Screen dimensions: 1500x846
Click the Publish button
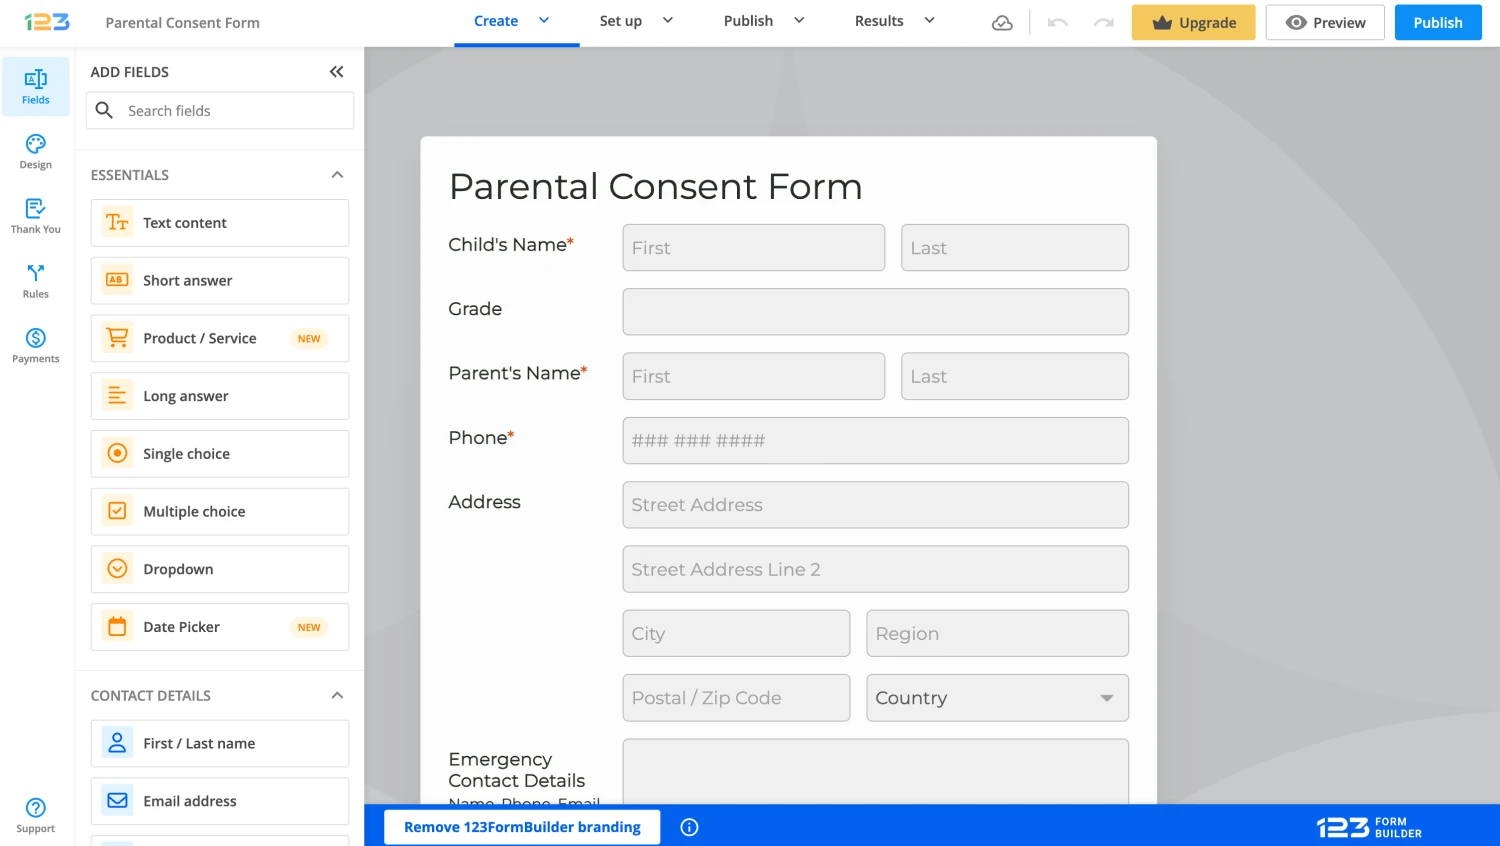click(x=1437, y=22)
